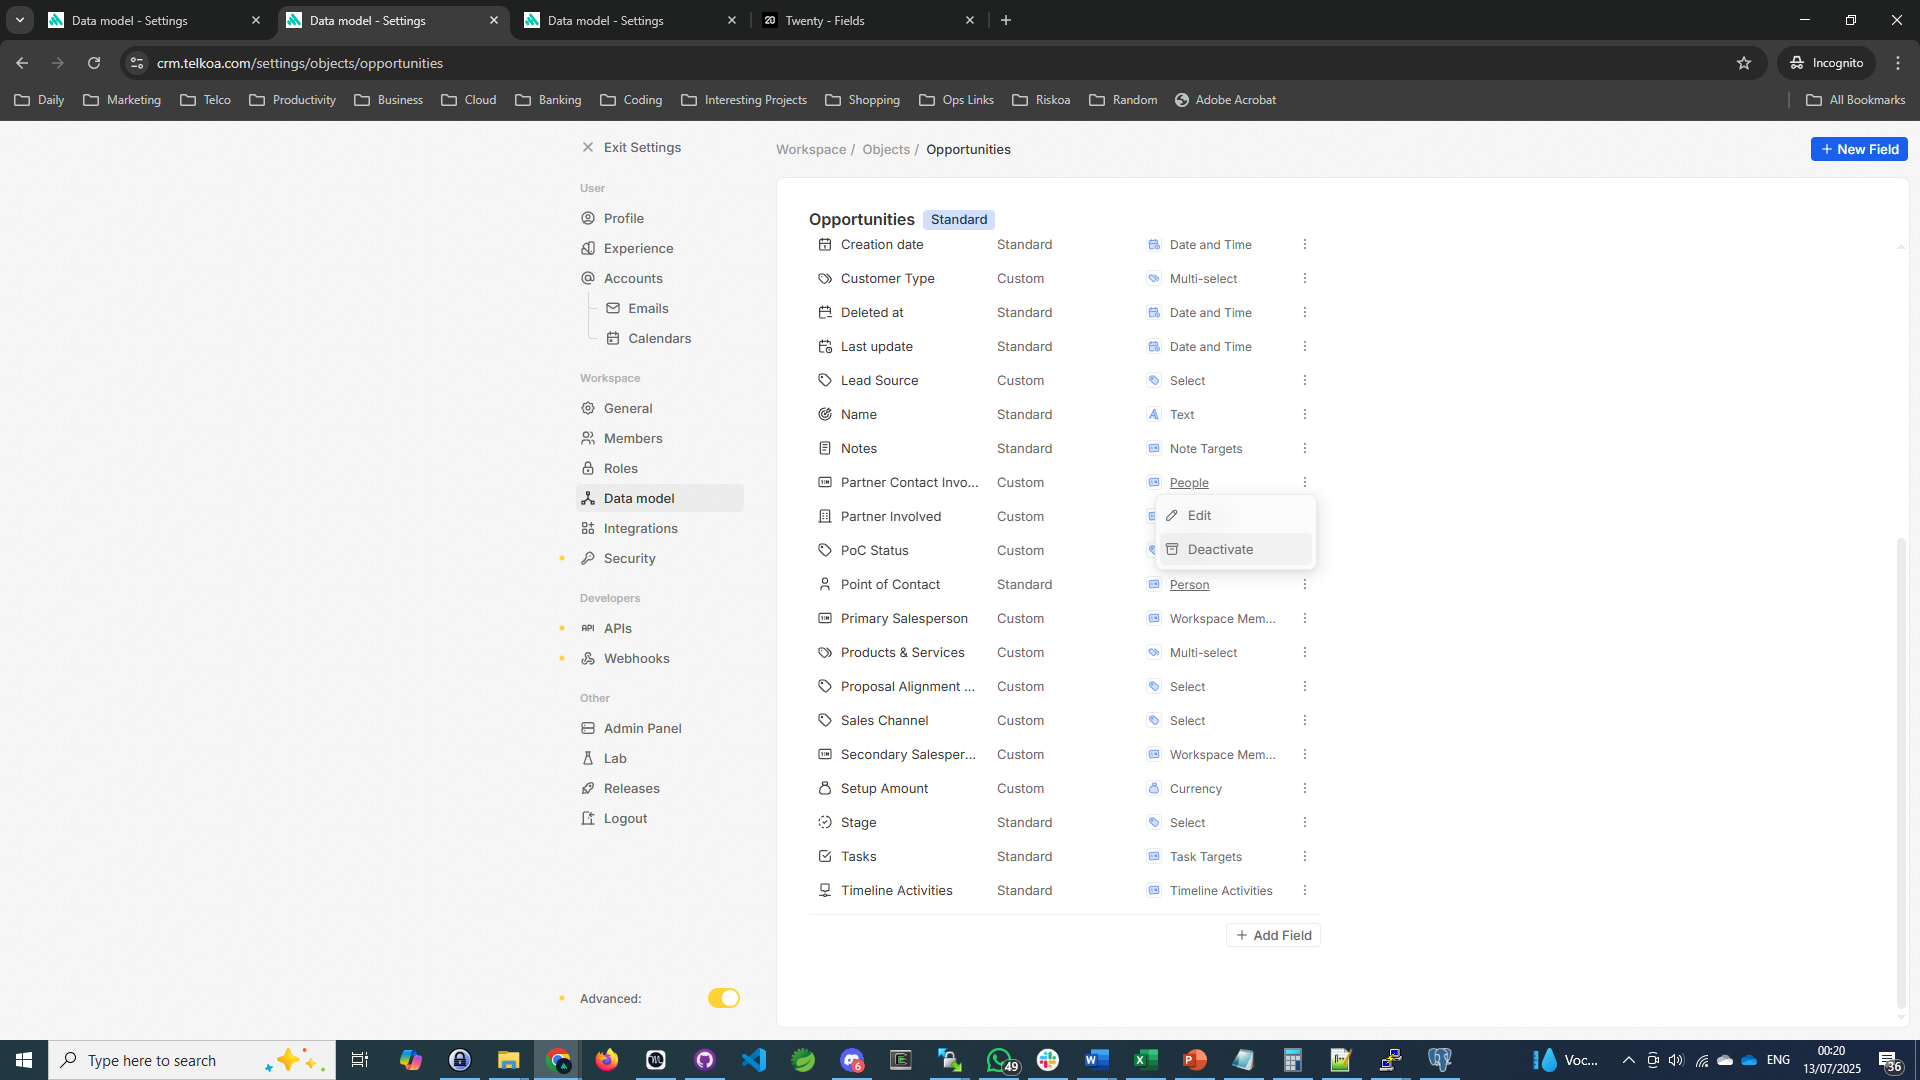Click the Timeline Activities icon

coord(825,890)
